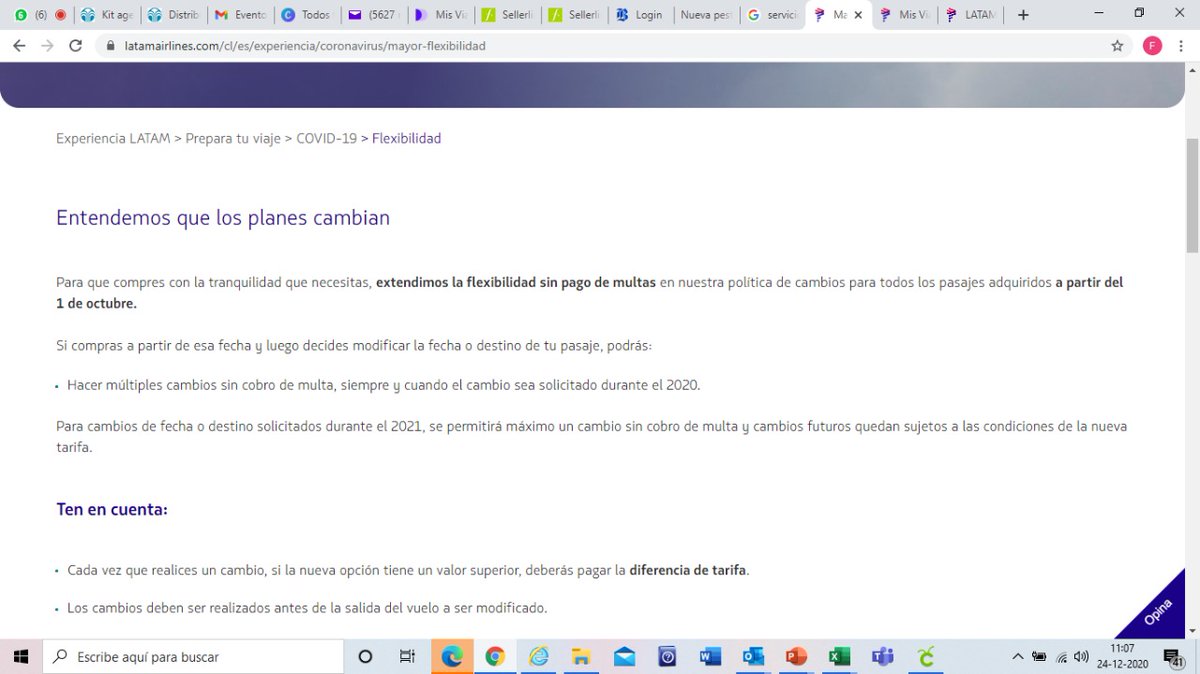Open Microsoft Word from taskbar

[711, 656]
